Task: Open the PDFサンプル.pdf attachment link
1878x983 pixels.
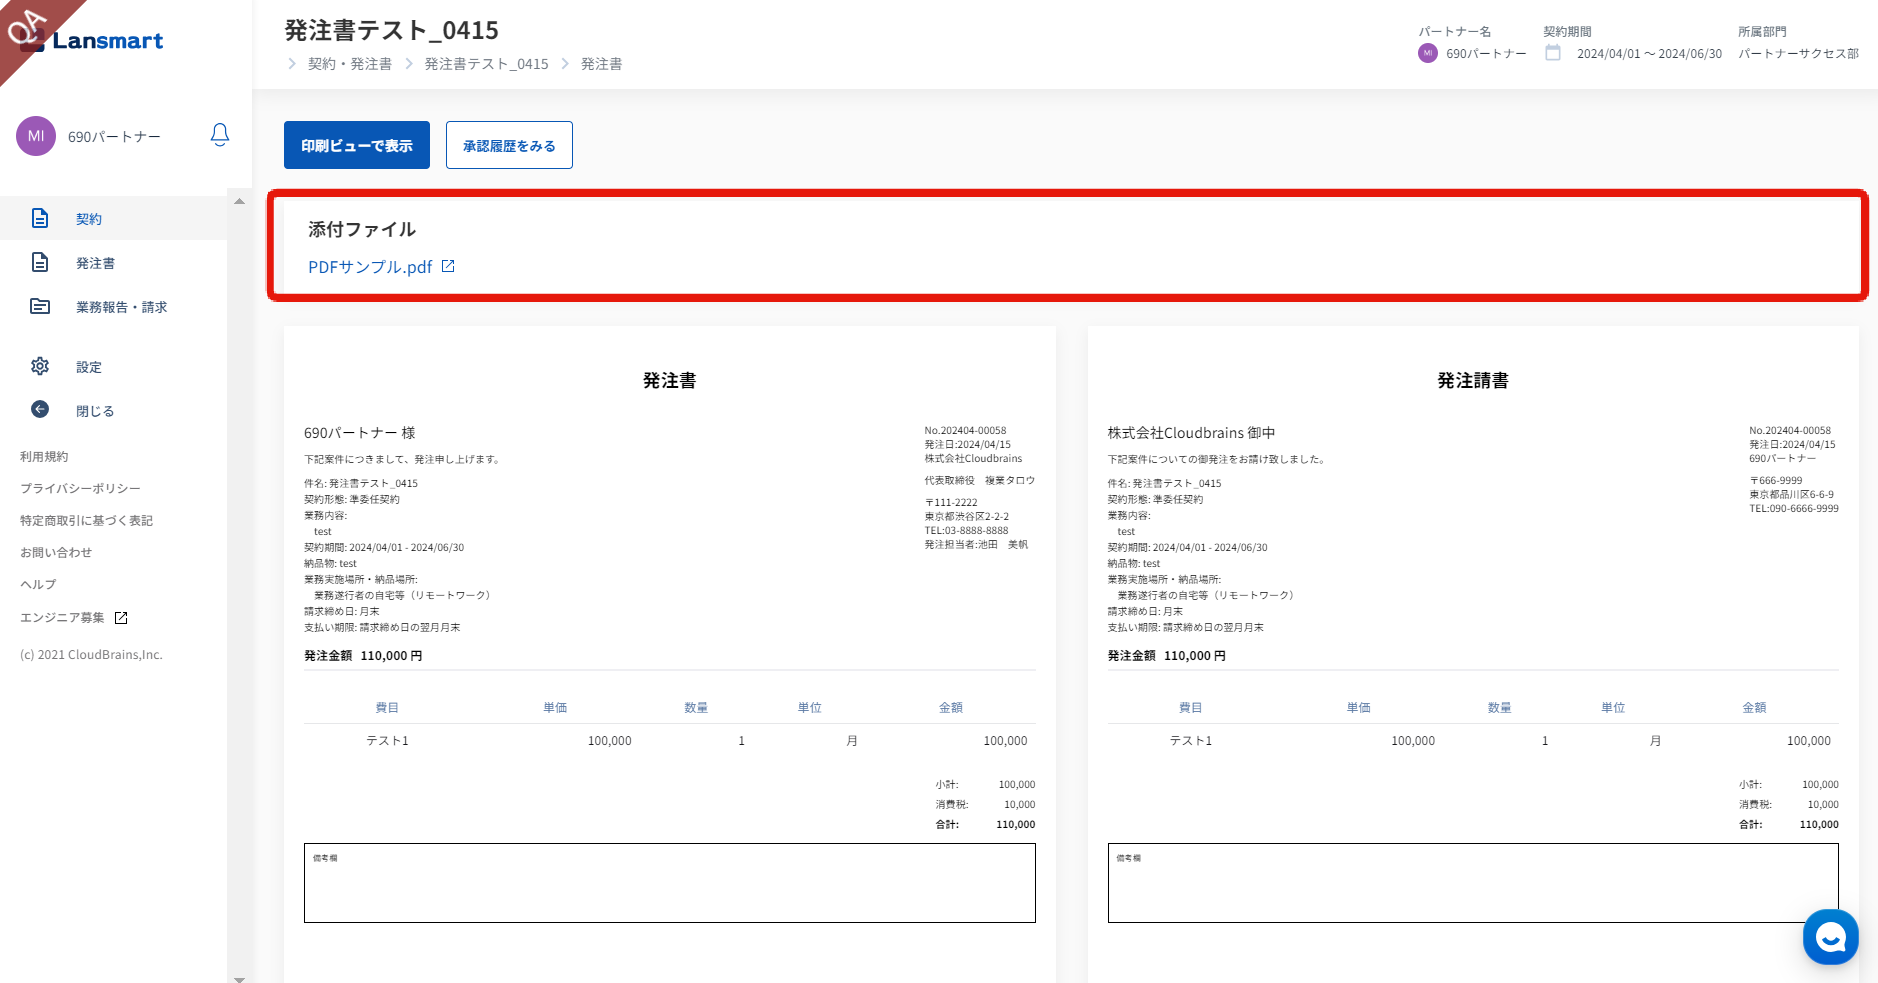Action: [x=370, y=267]
